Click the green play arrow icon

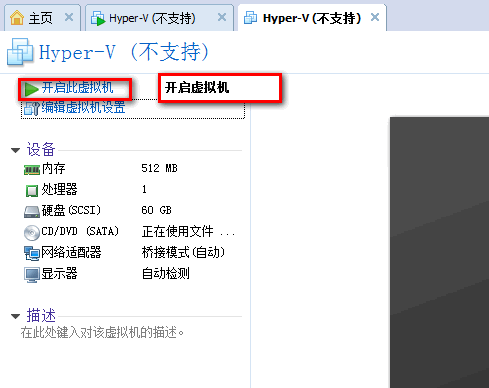pyautogui.click(x=31, y=89)
